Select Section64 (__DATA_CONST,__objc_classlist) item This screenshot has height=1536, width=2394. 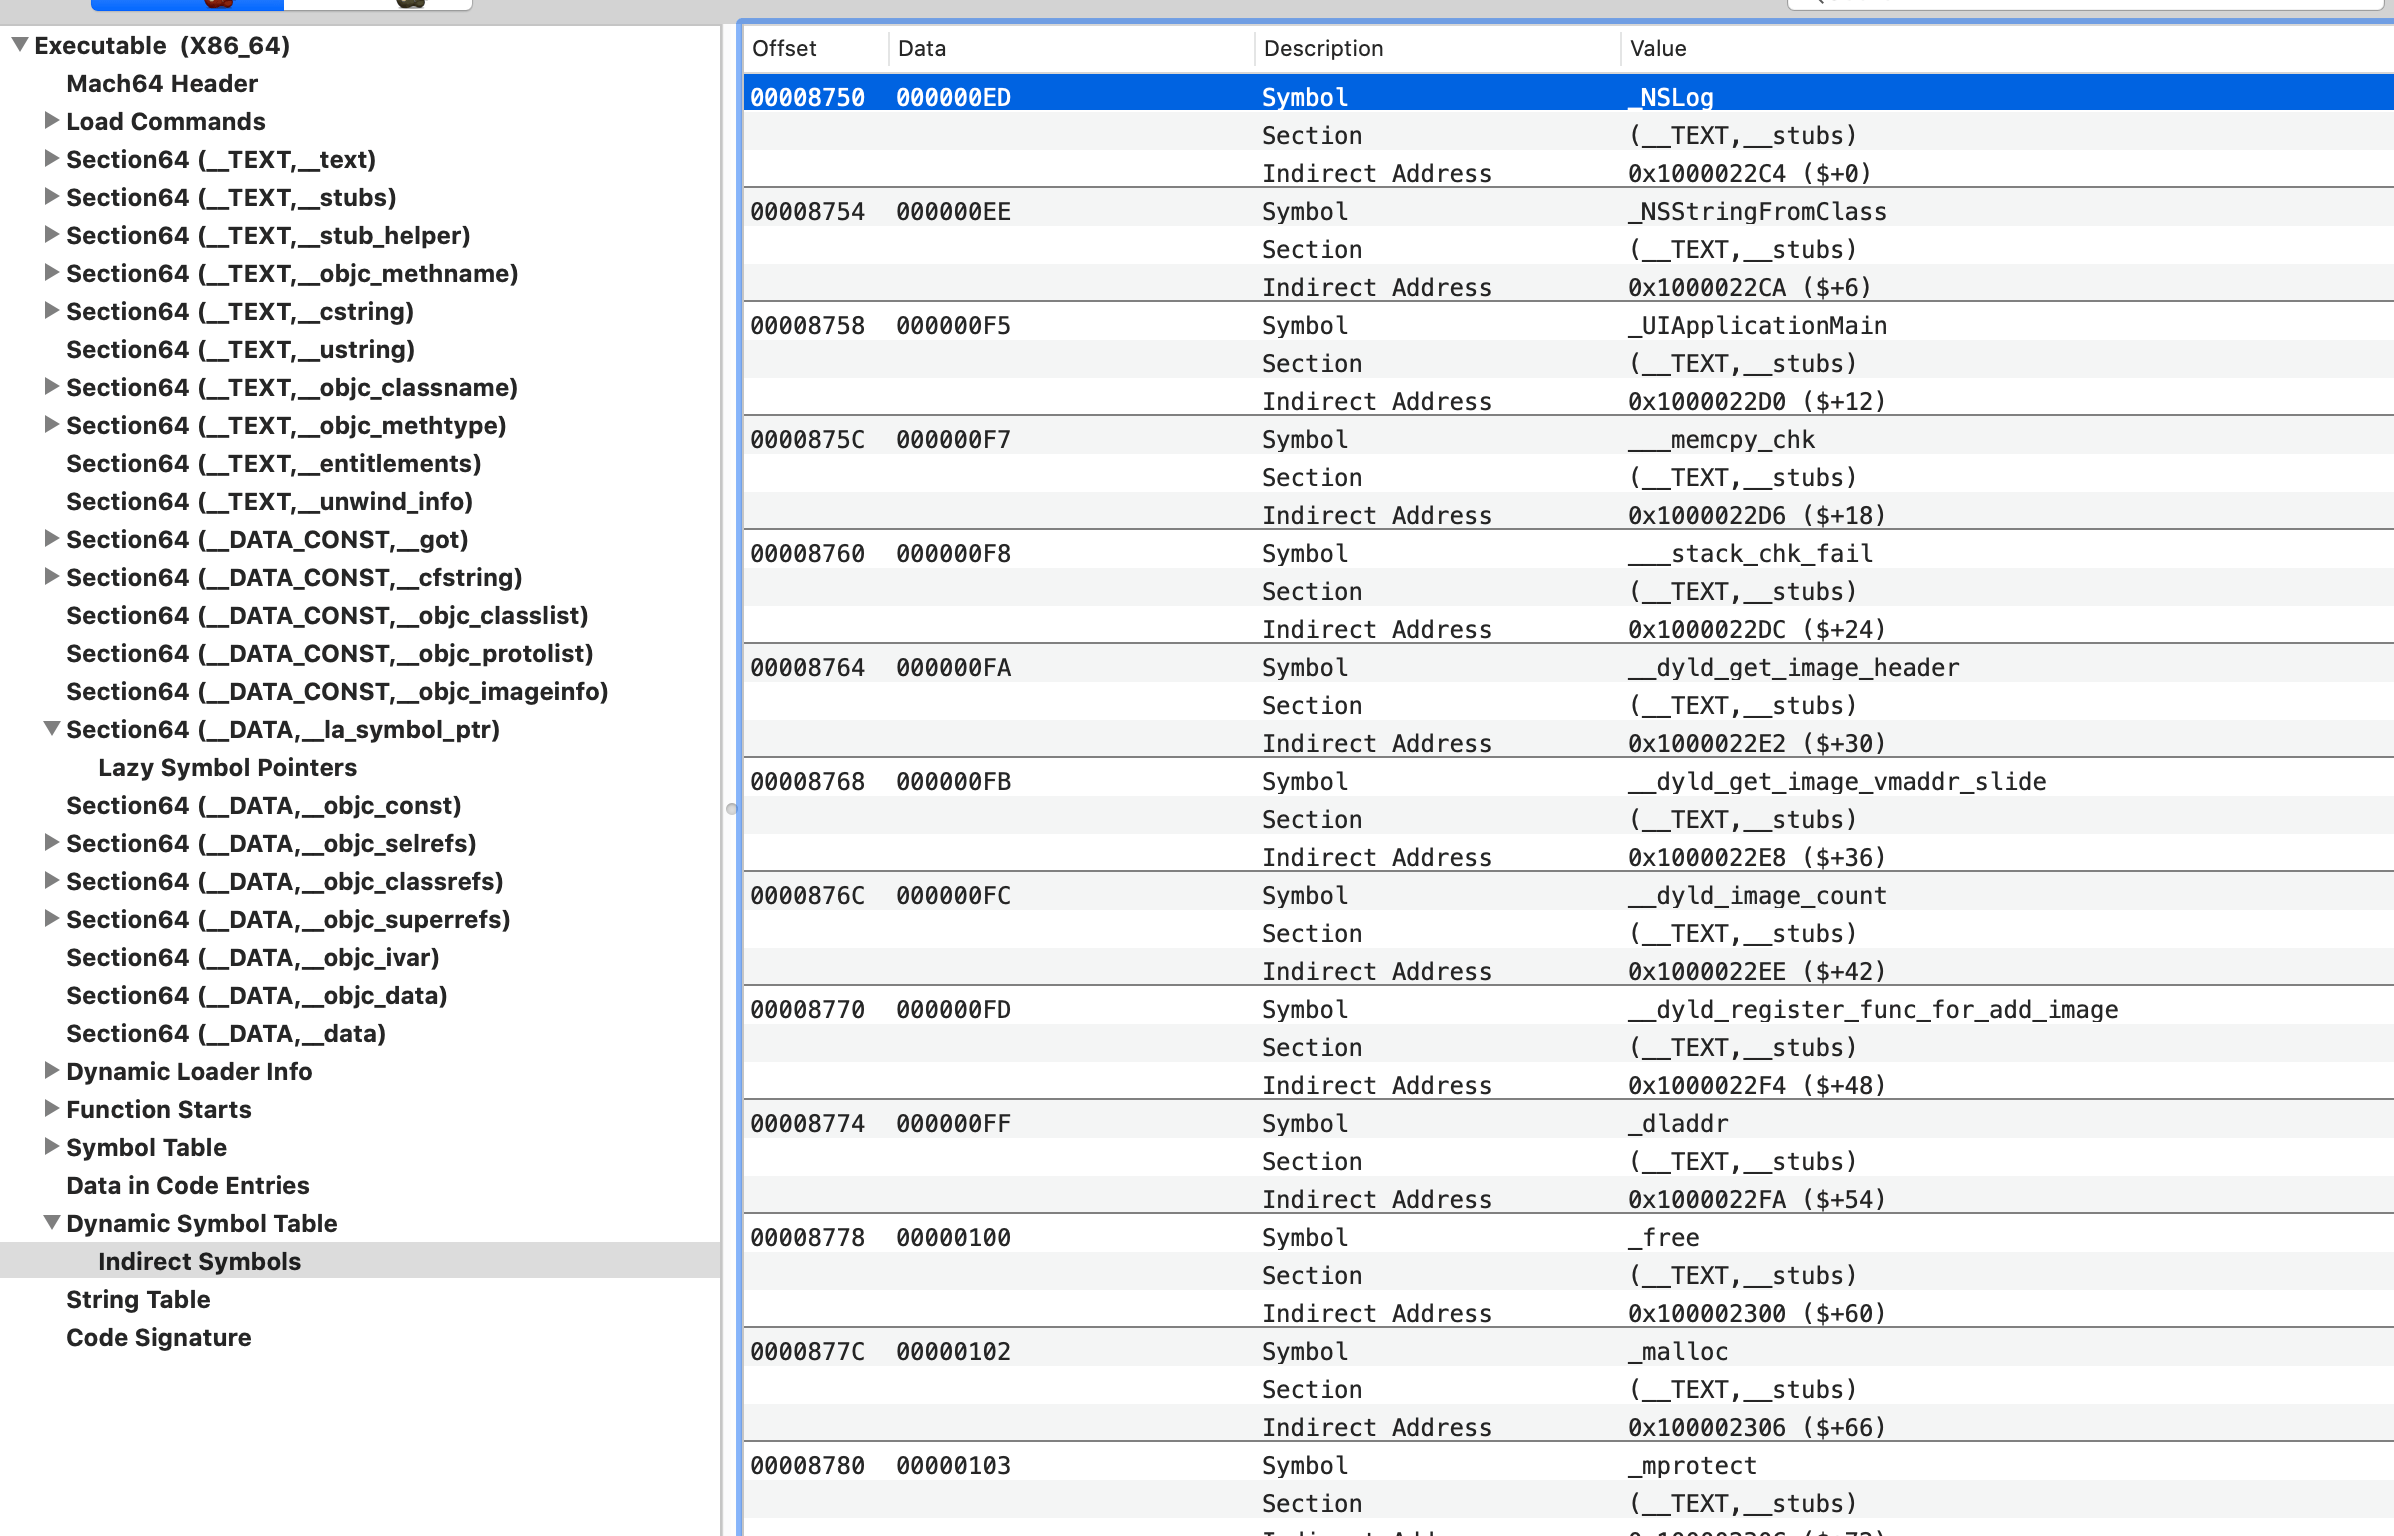(327, 616)
